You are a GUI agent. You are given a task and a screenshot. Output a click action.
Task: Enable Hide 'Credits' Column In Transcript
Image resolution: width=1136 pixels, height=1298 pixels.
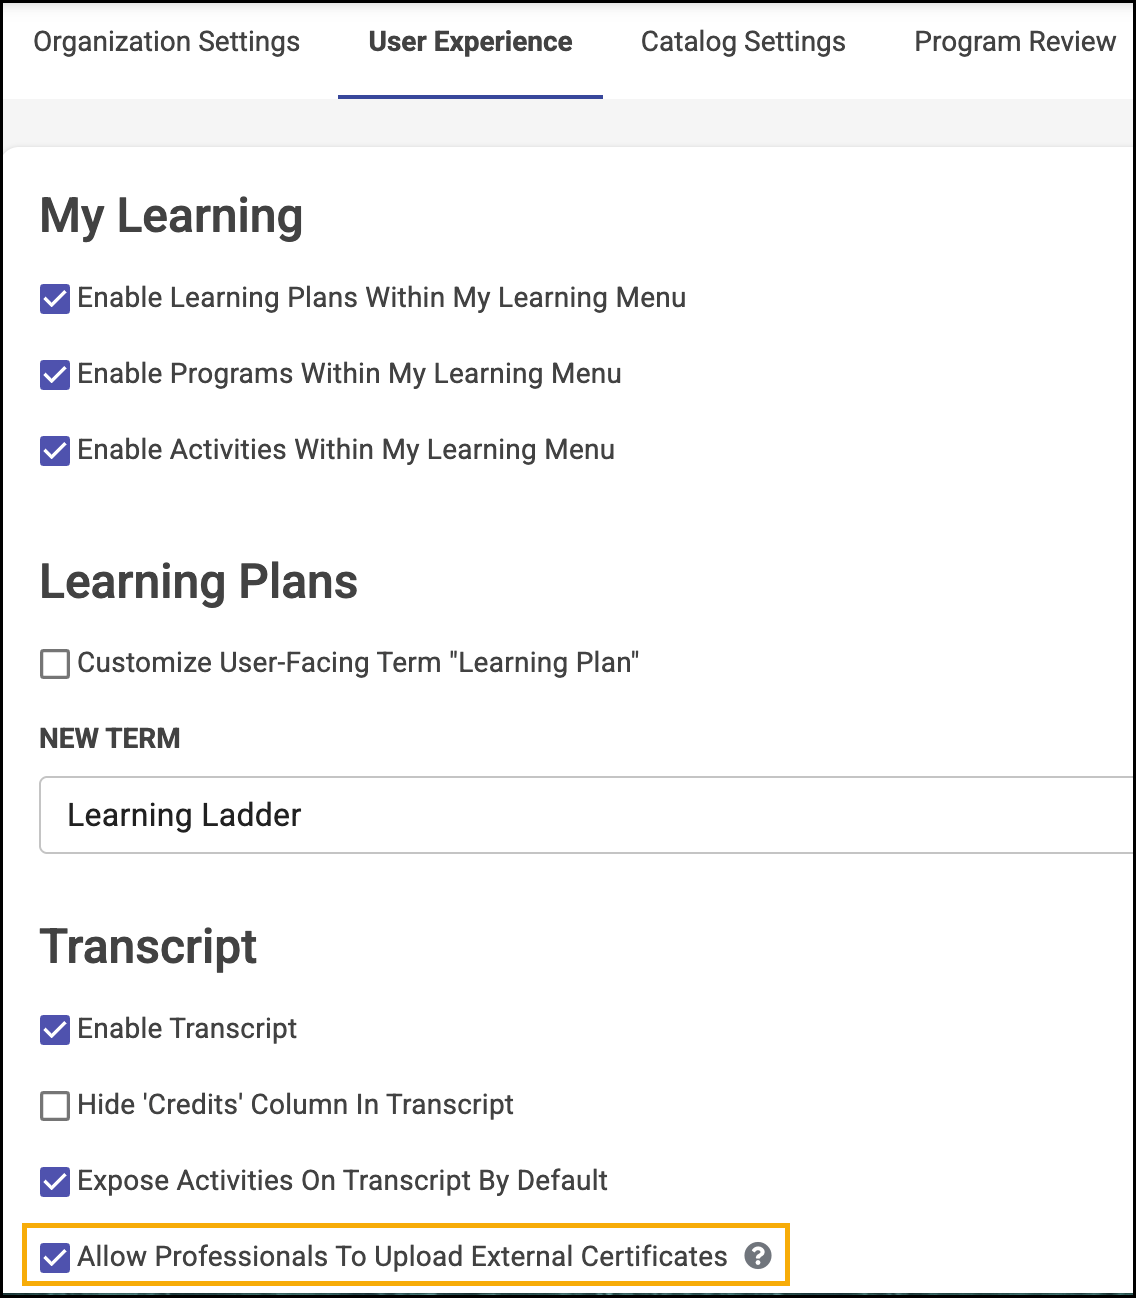pos(55,1105)
